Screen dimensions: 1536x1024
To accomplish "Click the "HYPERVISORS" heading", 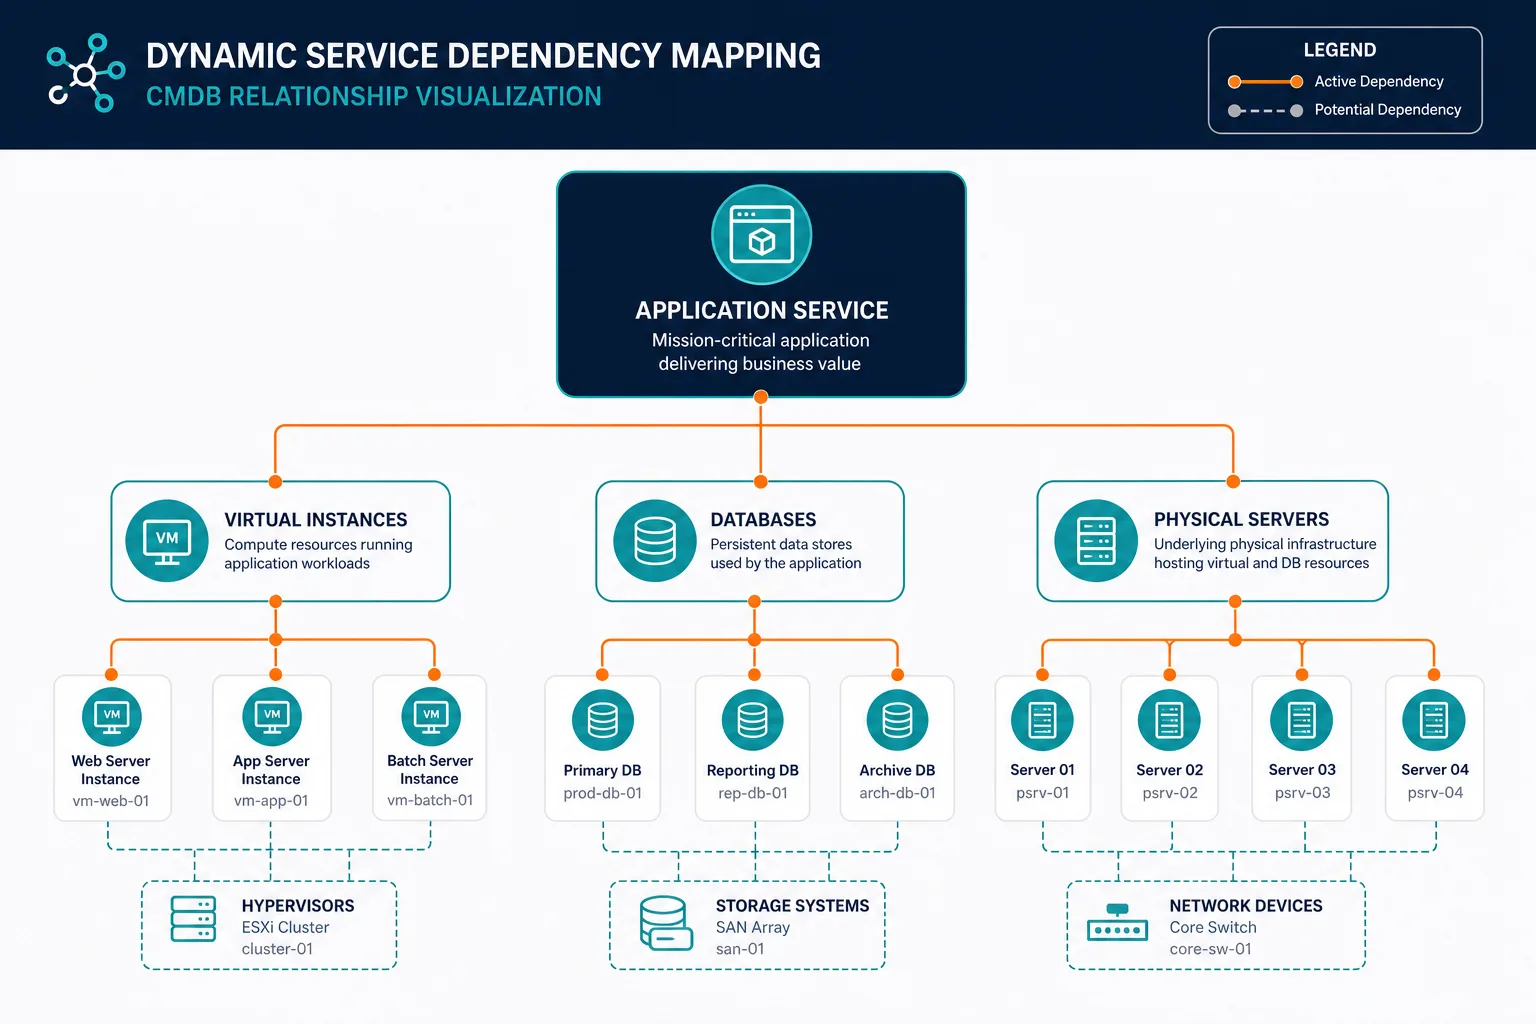I will (x=298, y=906).
